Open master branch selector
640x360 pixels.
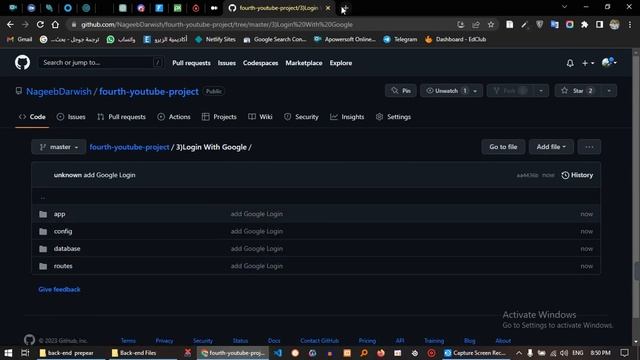[x=59, y=147]
